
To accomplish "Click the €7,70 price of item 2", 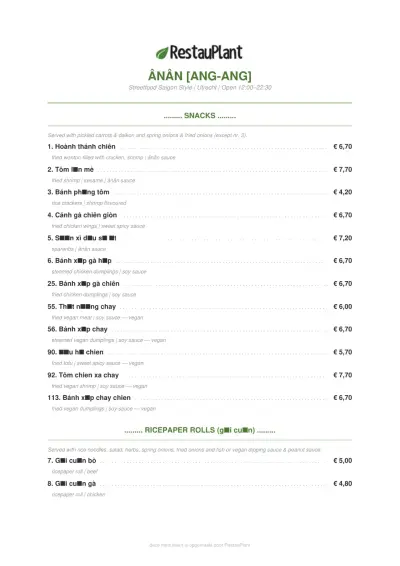I will tap(343, 169).
